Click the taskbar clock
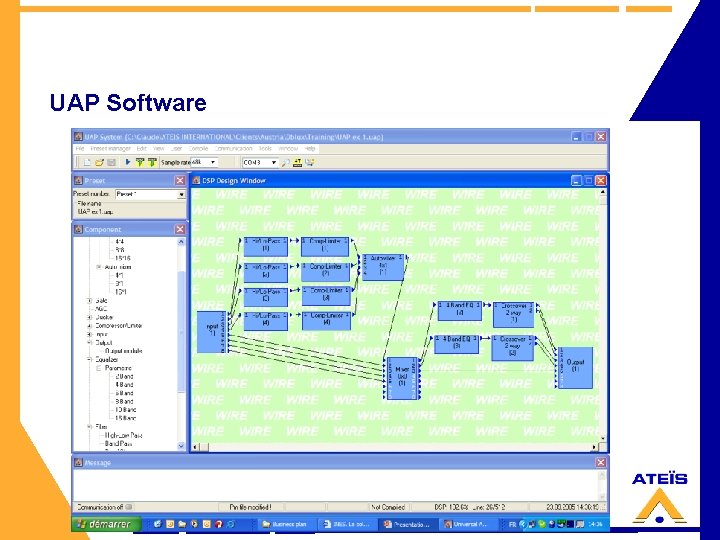The height and width of the screenshot is (540, 720). click(596, 524)
